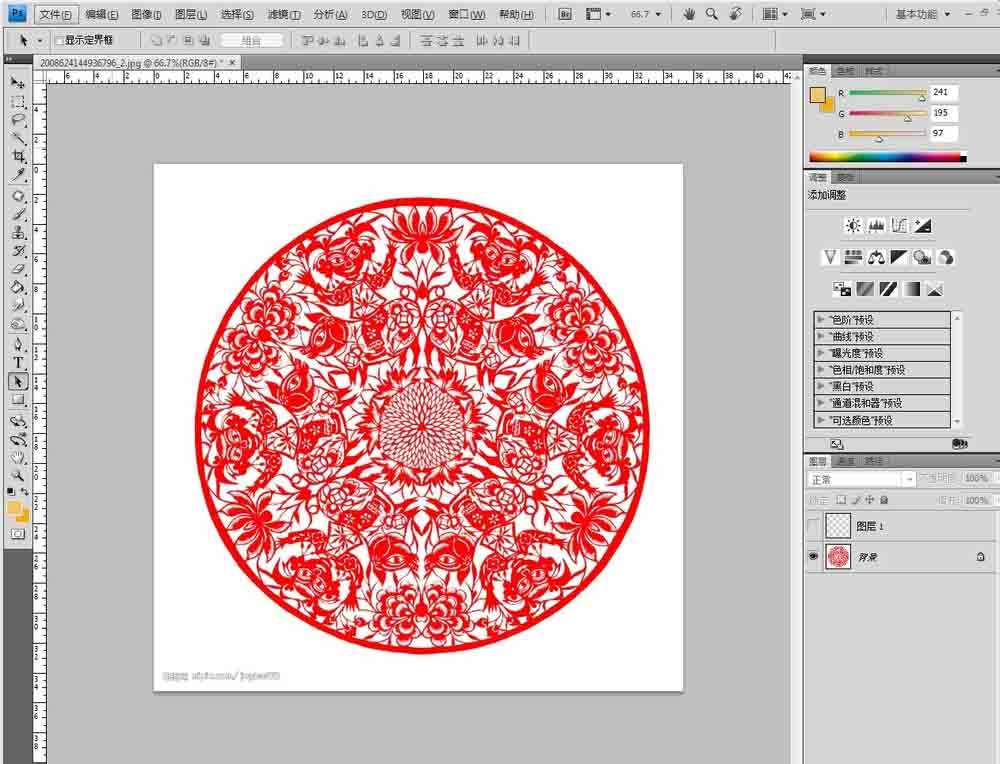This screenshot has width=1000, height=764.
Task: Open the 编辑(E) menu
Action: 101,14
